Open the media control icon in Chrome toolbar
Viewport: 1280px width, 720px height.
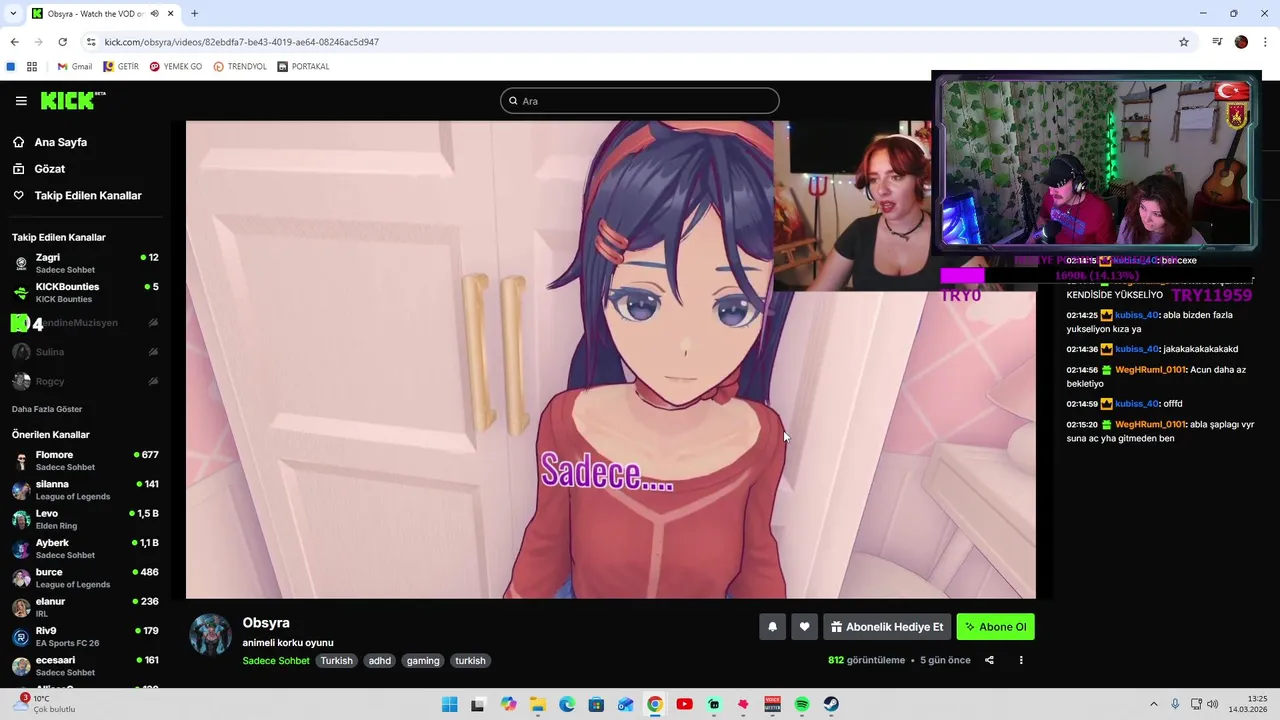click(x=1217, y=42)
